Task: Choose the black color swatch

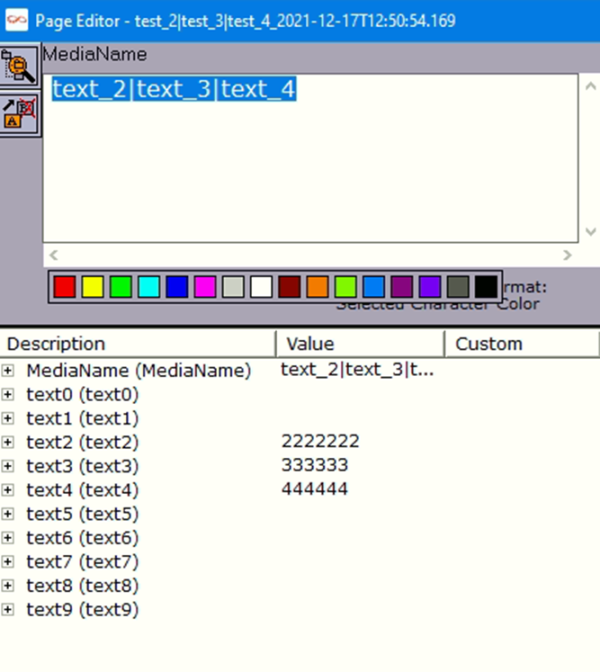Action: [486, 287]
